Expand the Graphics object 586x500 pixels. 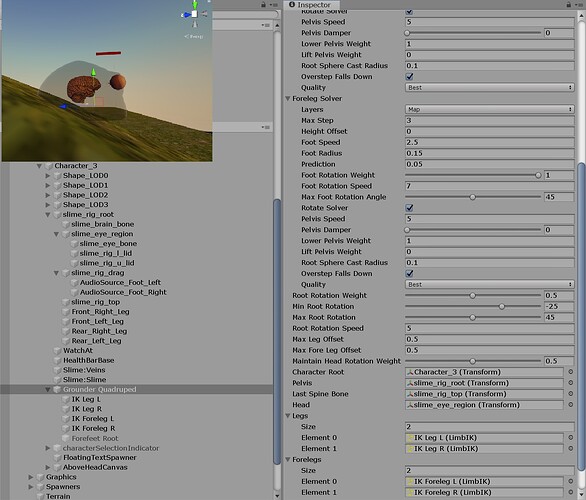coord(31,477)
